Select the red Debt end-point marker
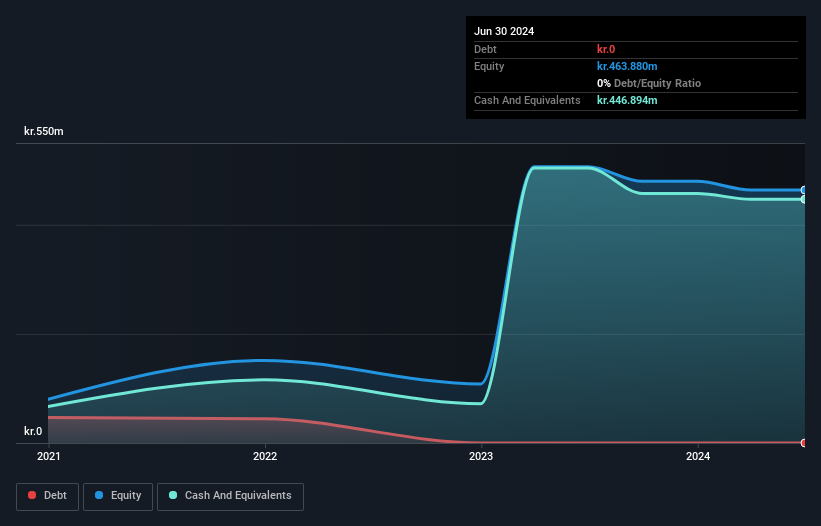The height and width of the screenshot is (526, 821). click(804, 443)
